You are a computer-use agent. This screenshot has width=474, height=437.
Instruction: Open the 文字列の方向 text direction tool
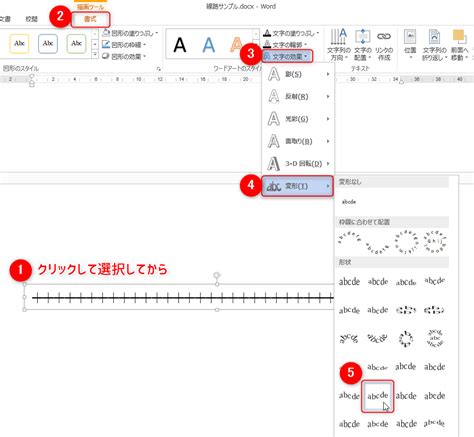click(x=338, y=45)
